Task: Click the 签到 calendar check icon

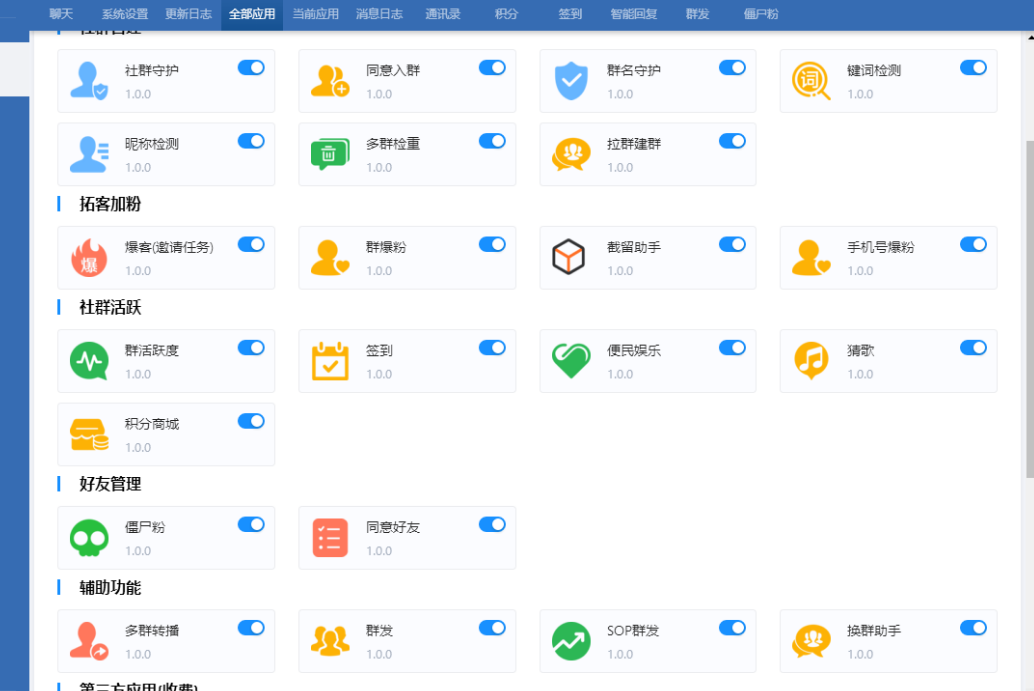Action: pos(329,361)
